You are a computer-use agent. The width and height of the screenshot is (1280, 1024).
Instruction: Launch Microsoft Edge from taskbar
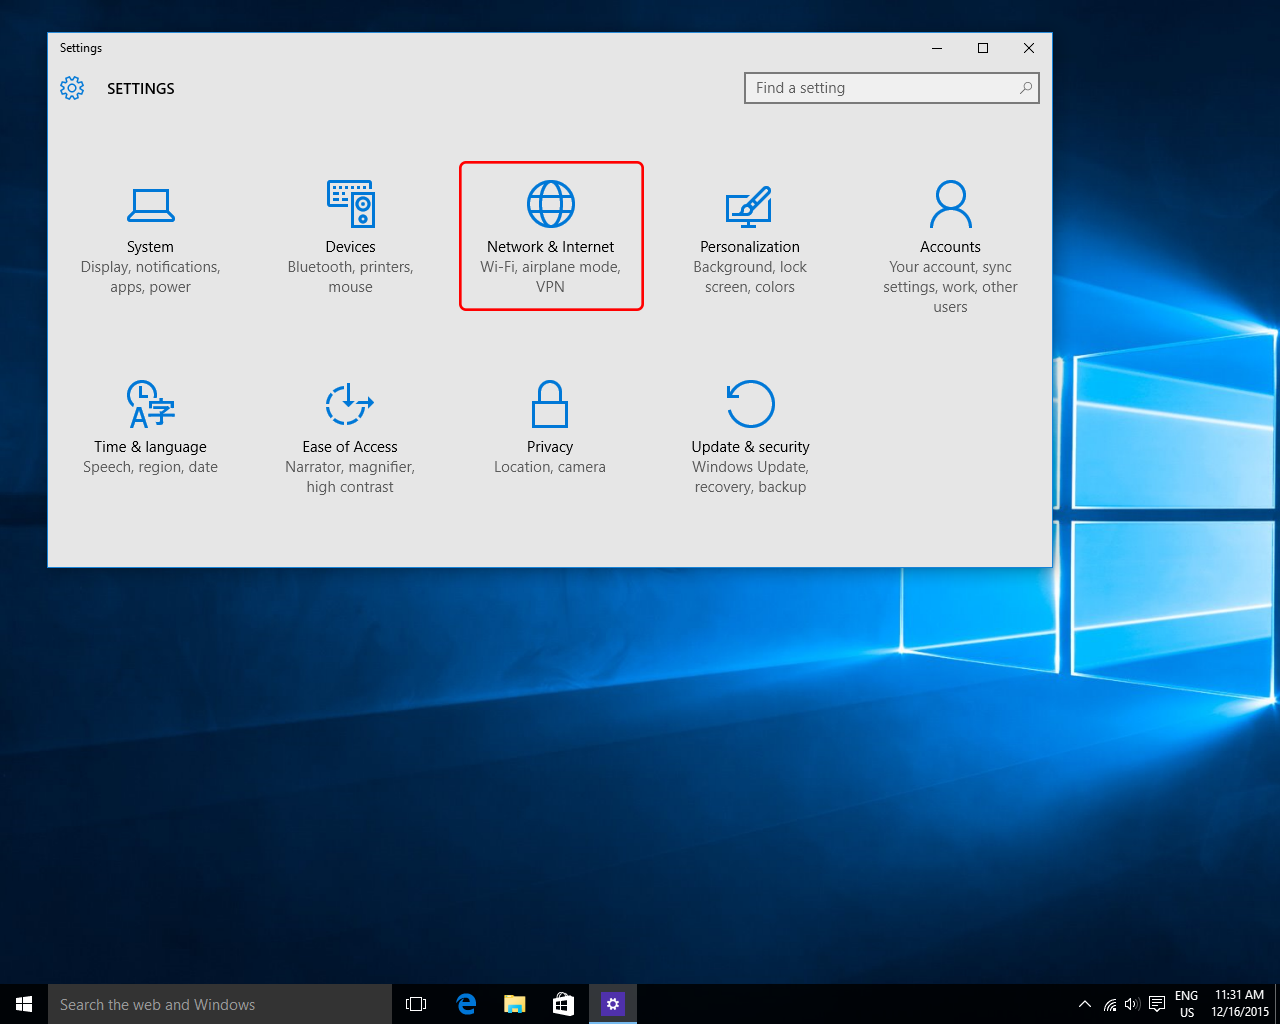[x=466, y=1004]
